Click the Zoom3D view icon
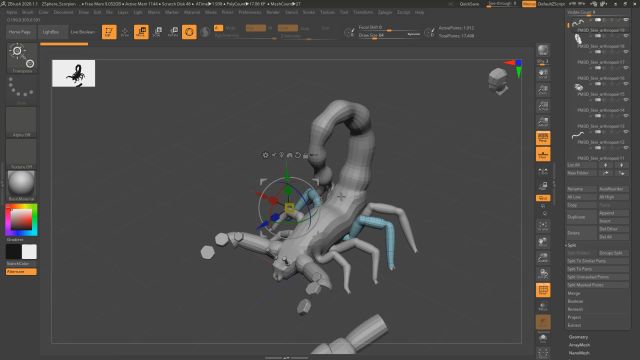This screenshot has height=360, width=640. pyautogui.click(x=543, y=258)
